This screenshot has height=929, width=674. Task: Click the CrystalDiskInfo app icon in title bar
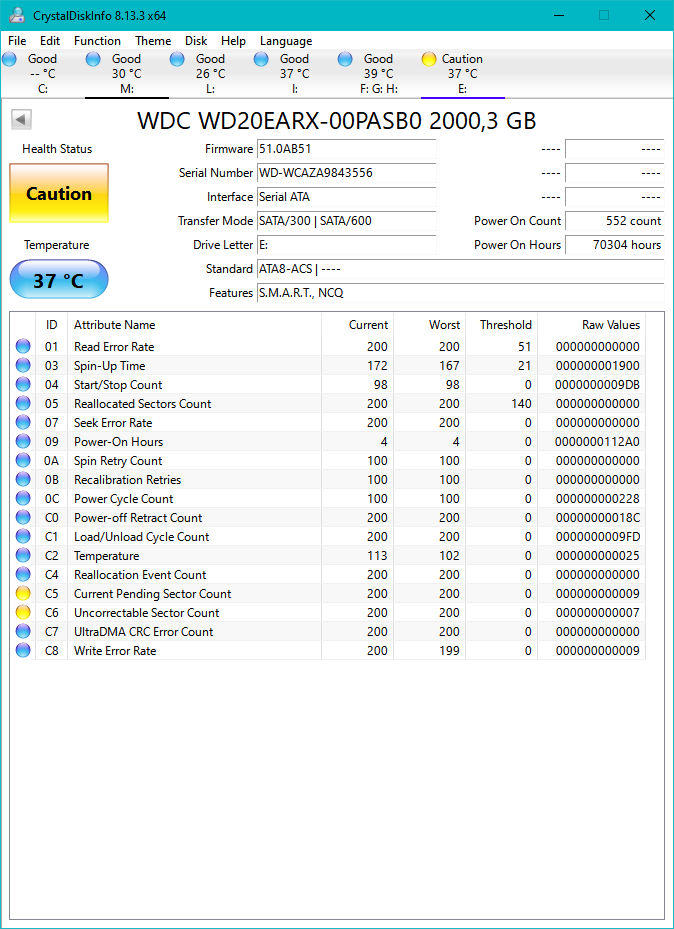(17, 16)
